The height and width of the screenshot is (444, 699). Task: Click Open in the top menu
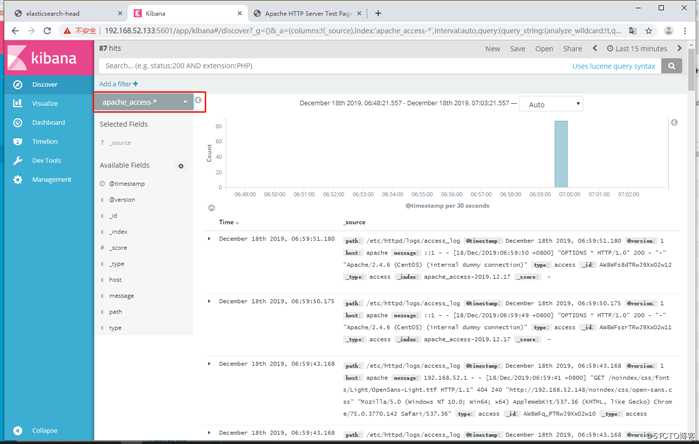pyautogui.click(x=544, y=49)
